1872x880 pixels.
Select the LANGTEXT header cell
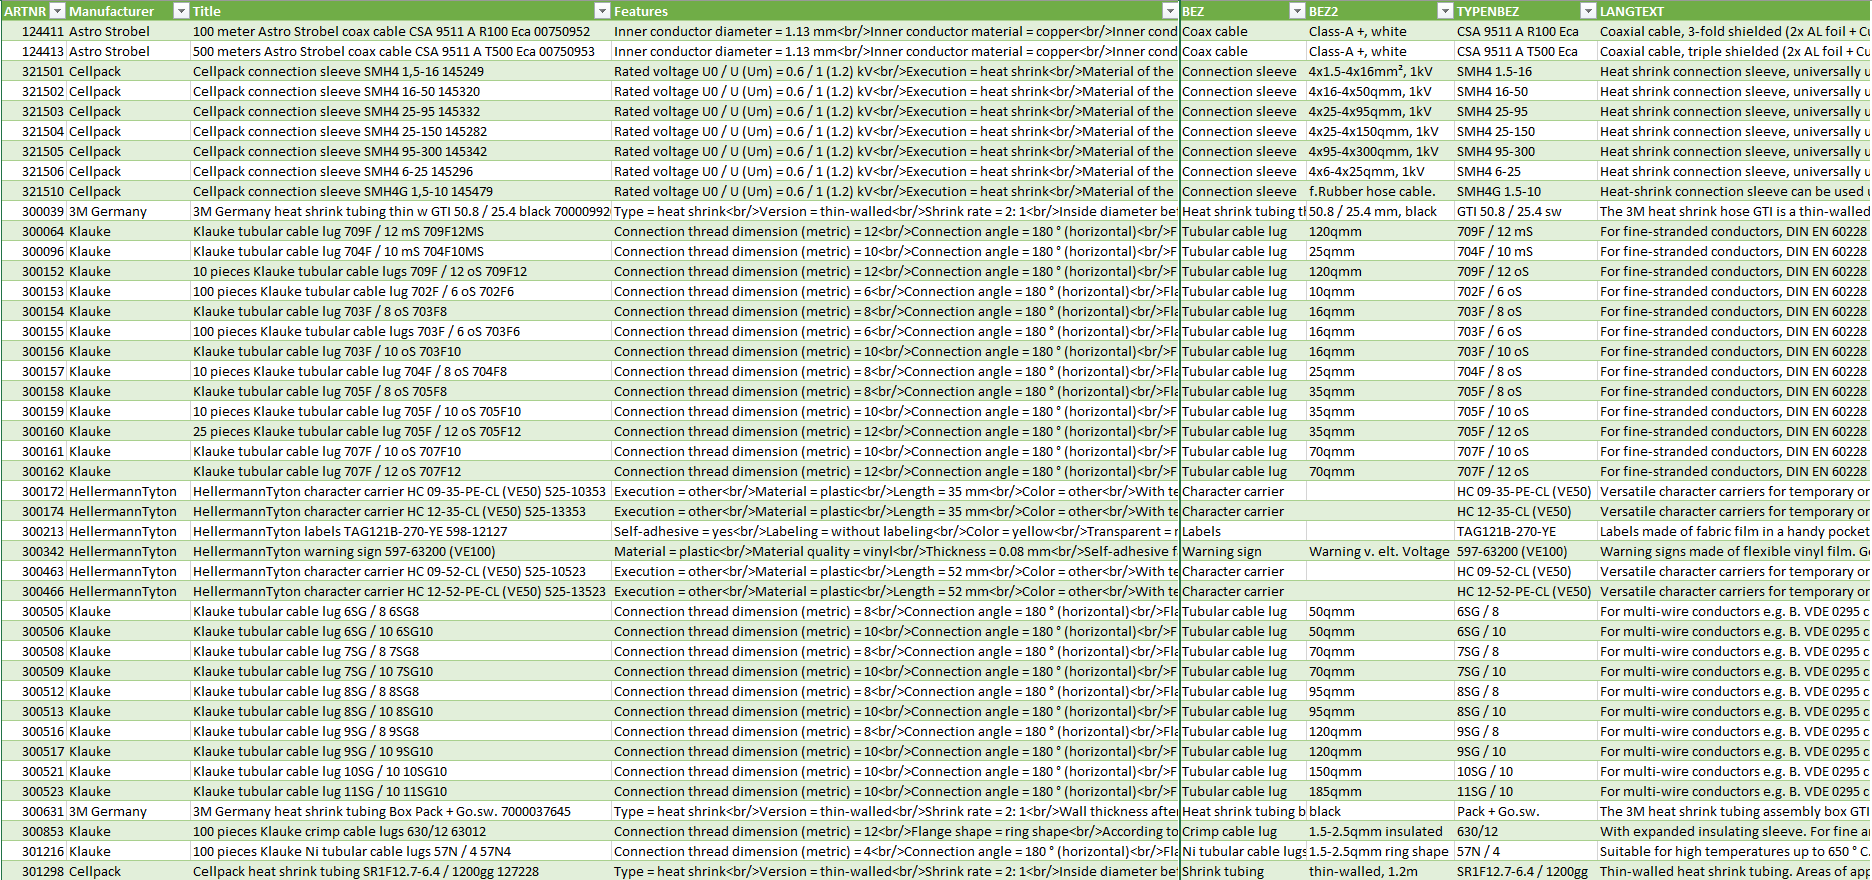click(x=1734, y=11)
